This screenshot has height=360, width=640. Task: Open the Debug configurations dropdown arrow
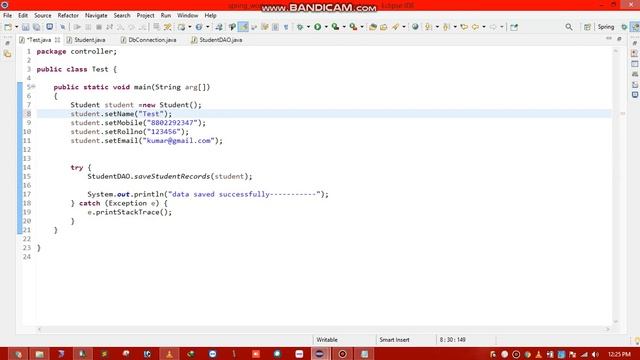tap(308, 27)
